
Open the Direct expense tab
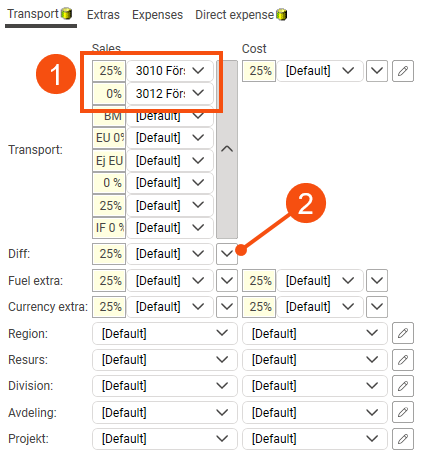[x=234, y=15]
